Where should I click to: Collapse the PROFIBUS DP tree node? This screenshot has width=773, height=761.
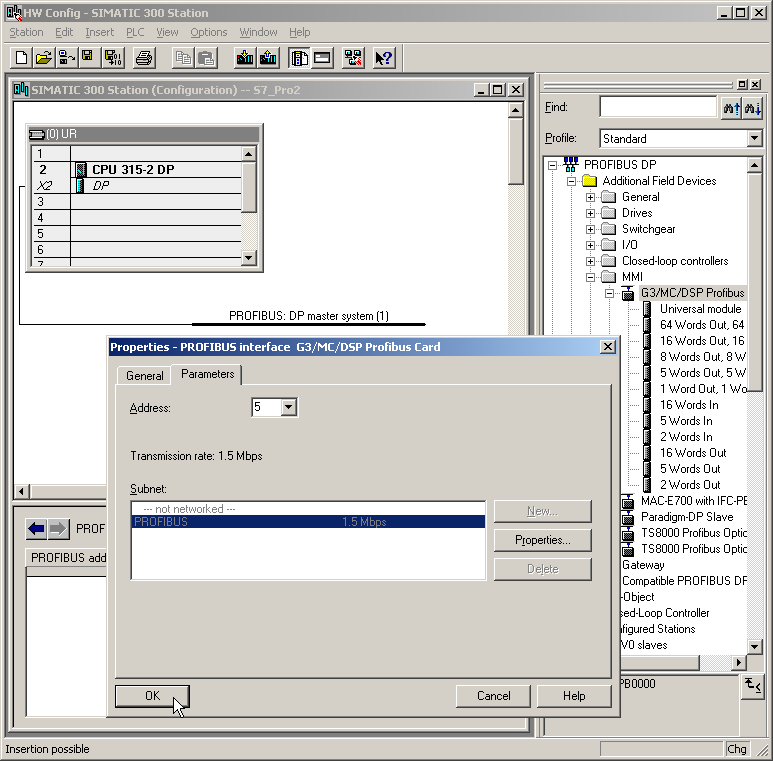pyautogui.click(x=553, y=165)
